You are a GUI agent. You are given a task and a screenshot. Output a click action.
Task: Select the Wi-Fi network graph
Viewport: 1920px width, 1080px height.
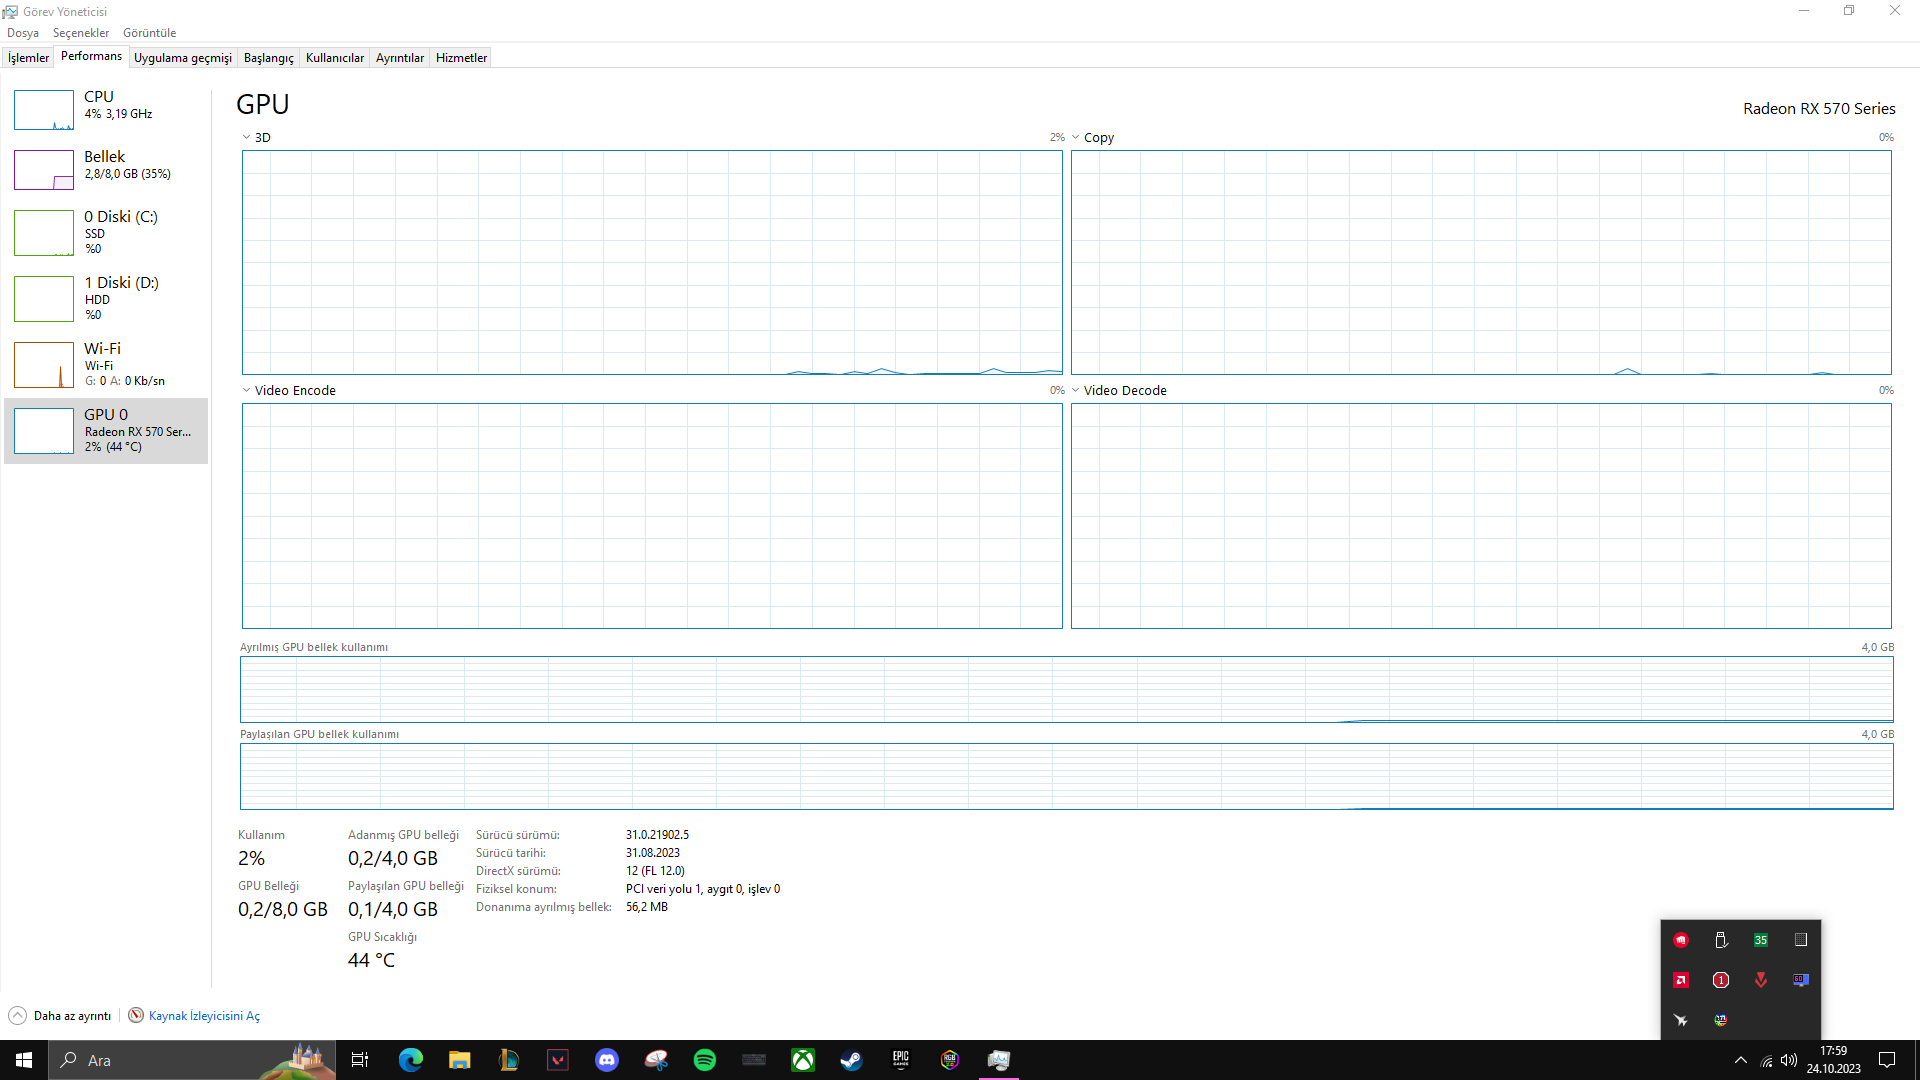coord(105,364)
